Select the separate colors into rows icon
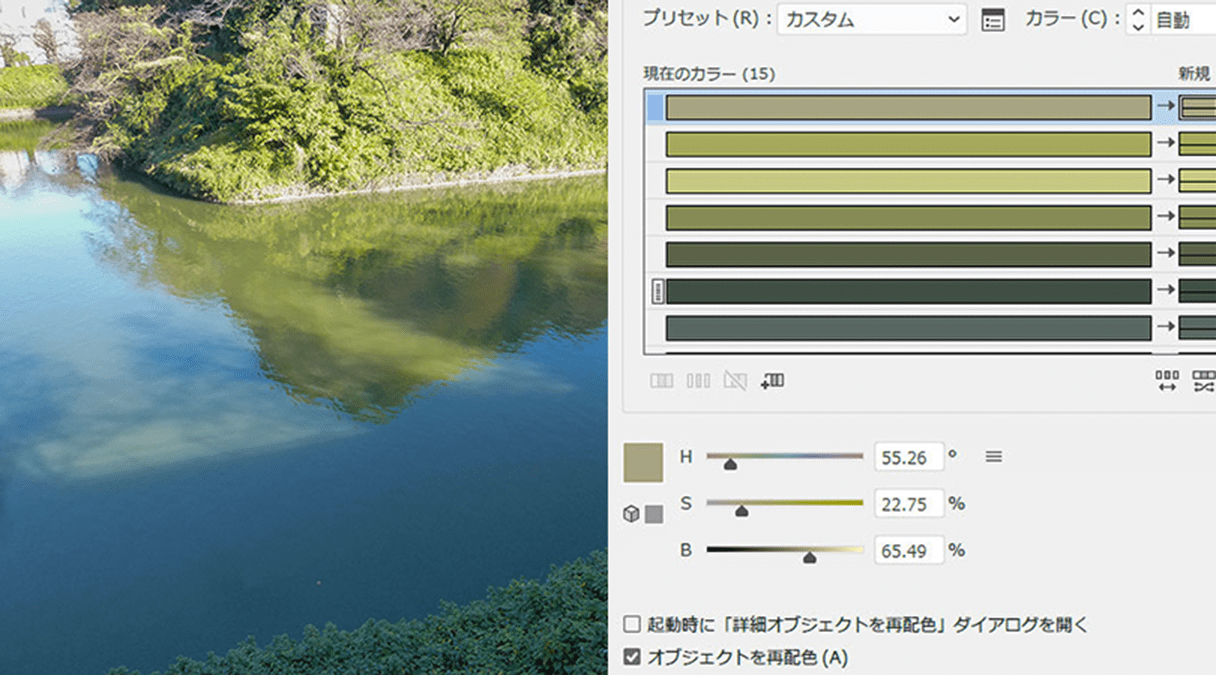Image resolution: width=1216 pixels, height=675 pixels. 699,381
